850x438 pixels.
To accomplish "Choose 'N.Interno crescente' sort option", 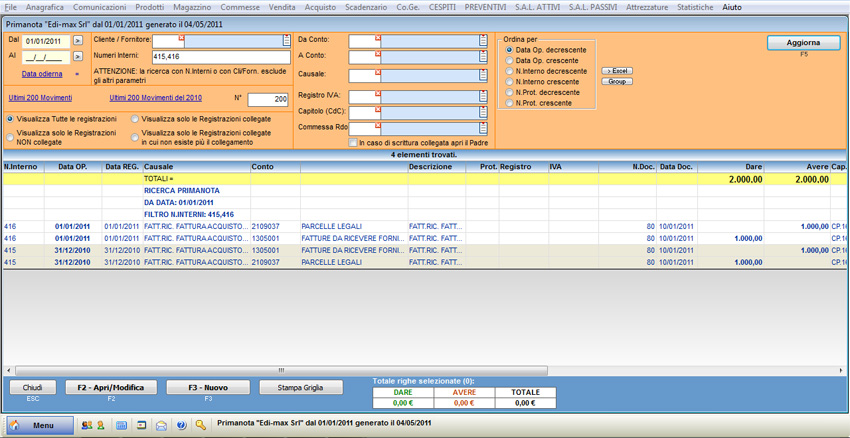I will pyautogui.click(x=509, y=82).
